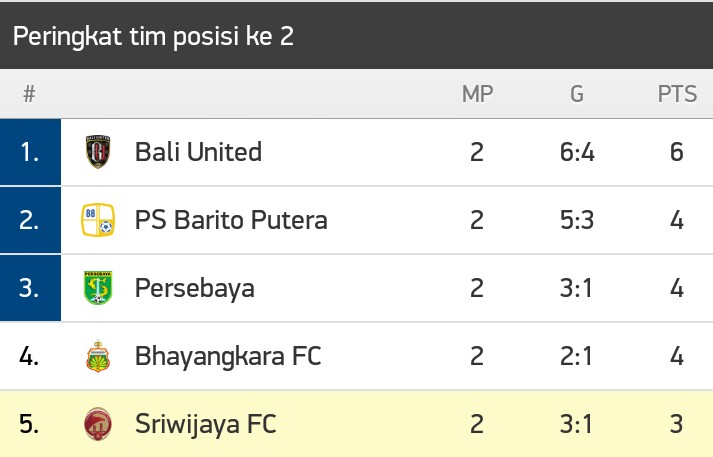Image resolution: width=713 pixels, height=457 pixels.
Task: Click the Persebaya green club logo
Action: [x=98, y=288]
